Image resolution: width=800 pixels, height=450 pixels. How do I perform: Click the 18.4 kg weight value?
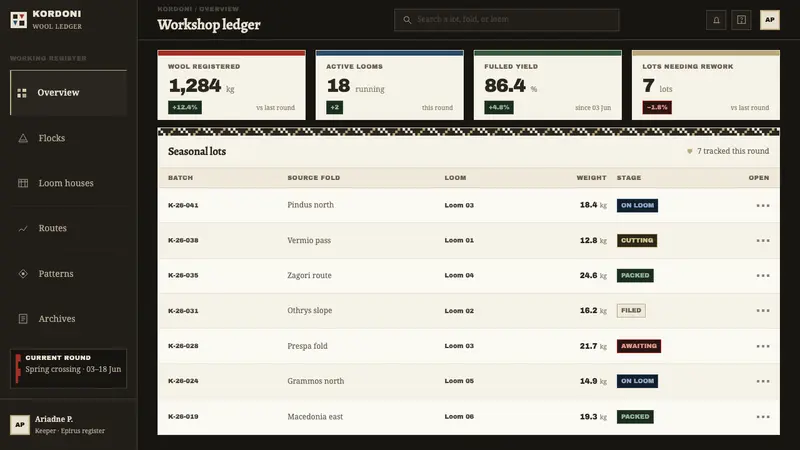[x=593, y=205]
